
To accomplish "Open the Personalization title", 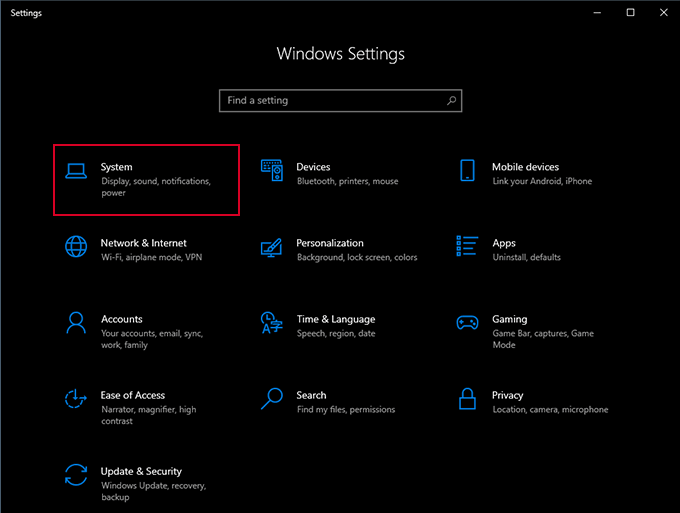I will click(x=330, y=243).
